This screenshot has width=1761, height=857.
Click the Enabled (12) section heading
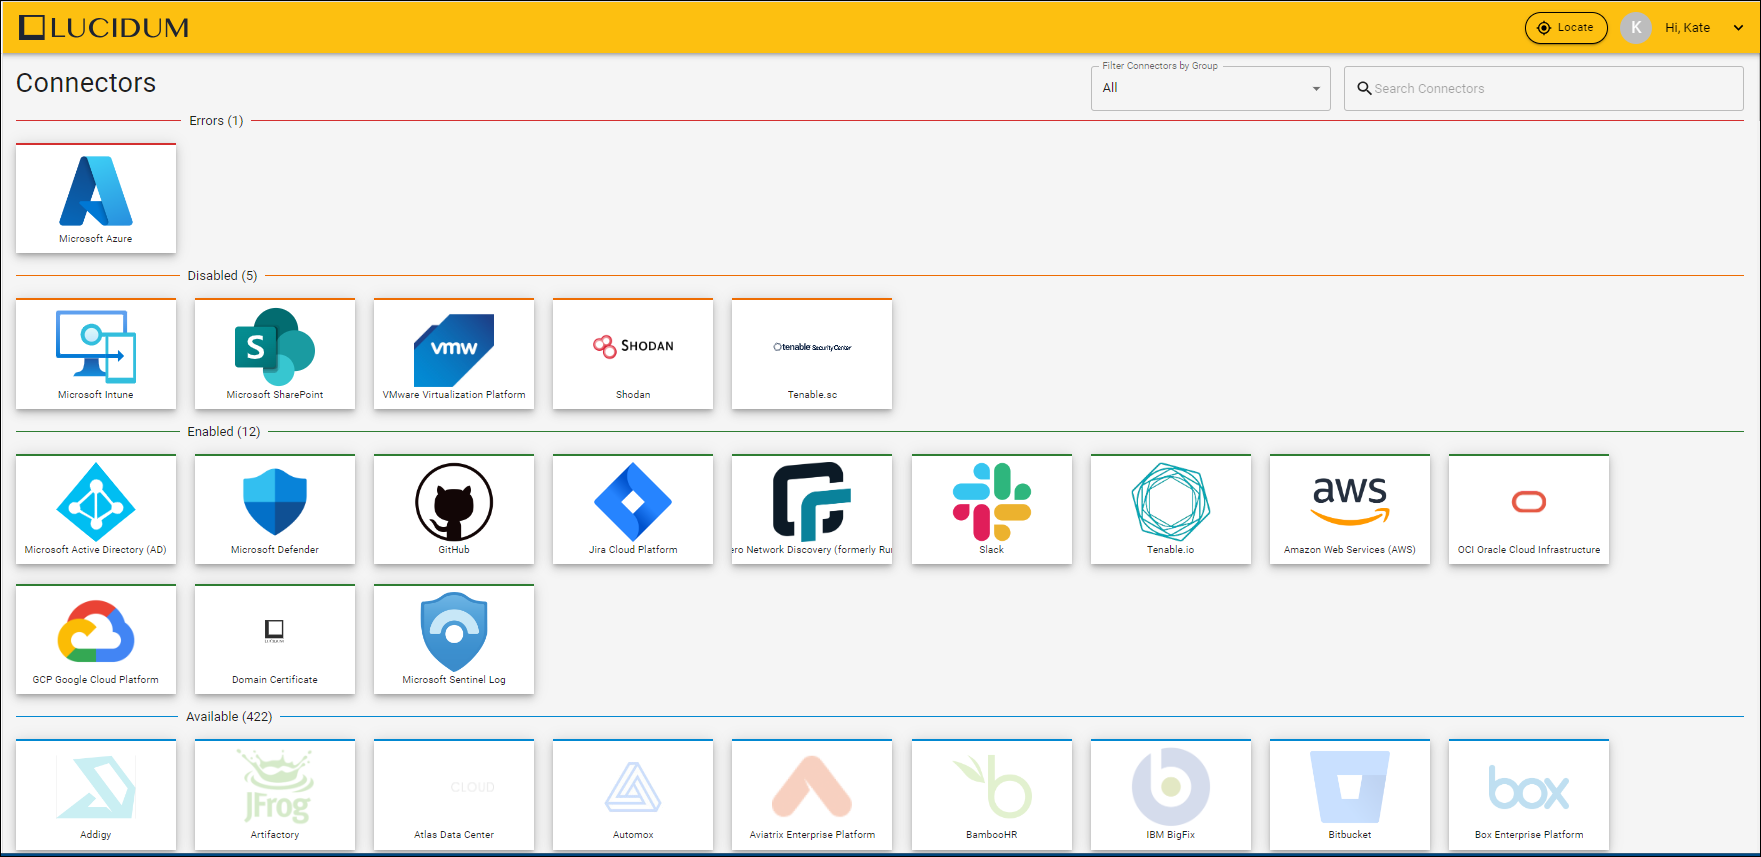[224, 432]
